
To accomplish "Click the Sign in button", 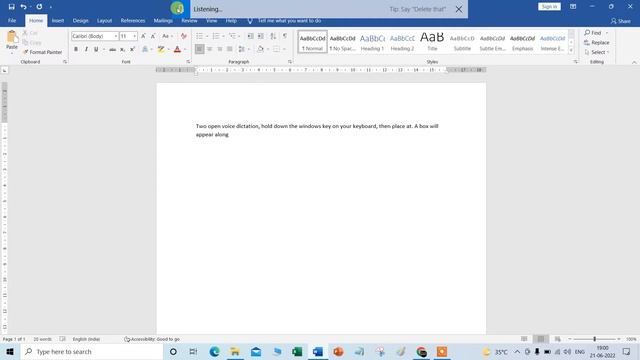I will click(549, 7).
